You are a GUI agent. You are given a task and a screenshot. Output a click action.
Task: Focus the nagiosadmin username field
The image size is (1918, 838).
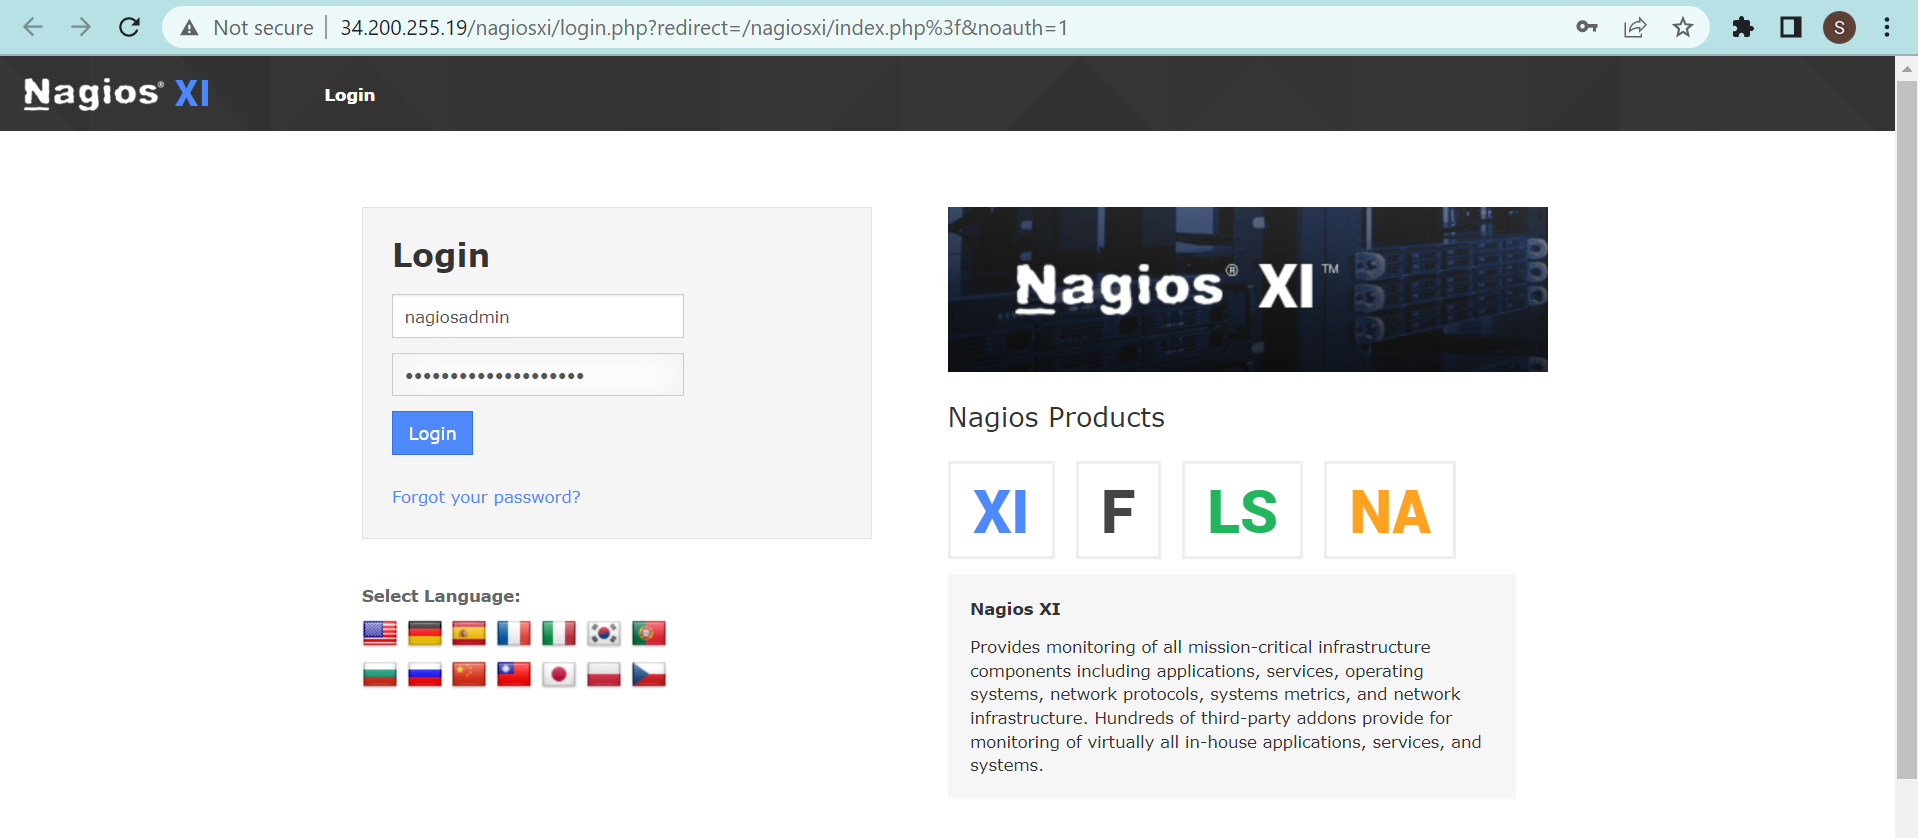click(x=538, y=316)
